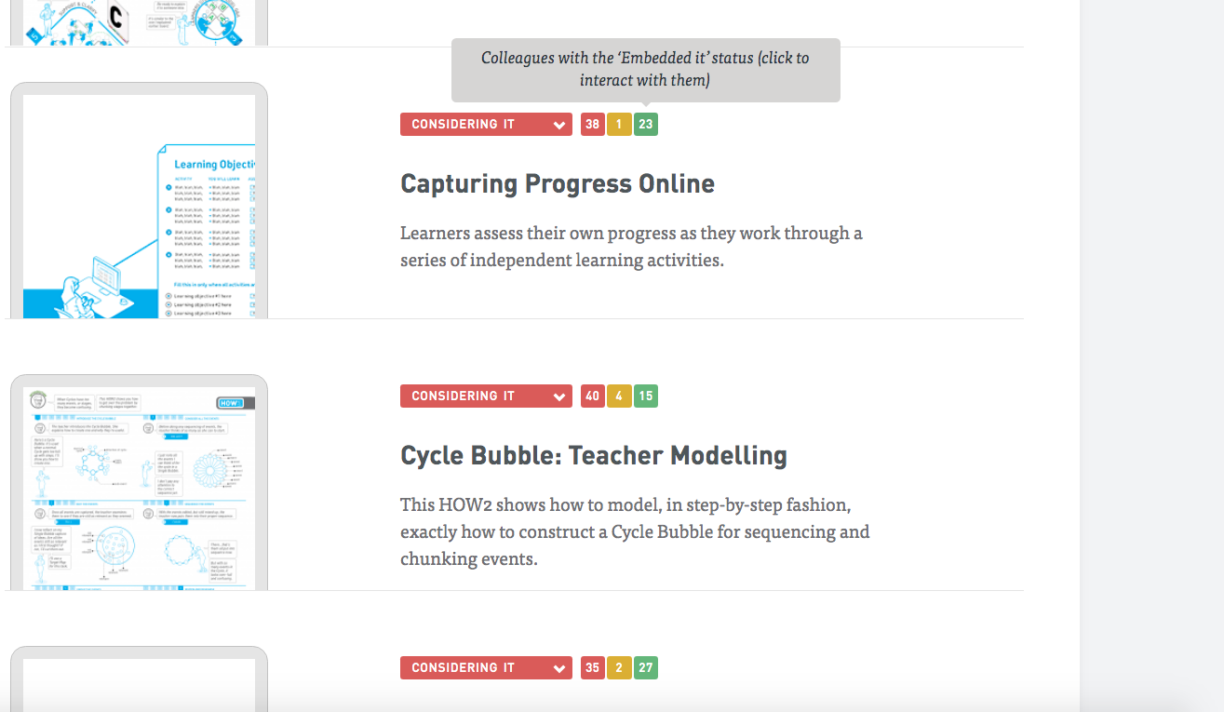1224x712 pixels.
Task: Expand the bottom card's Considering It dropdown
Action: [486, 668]
